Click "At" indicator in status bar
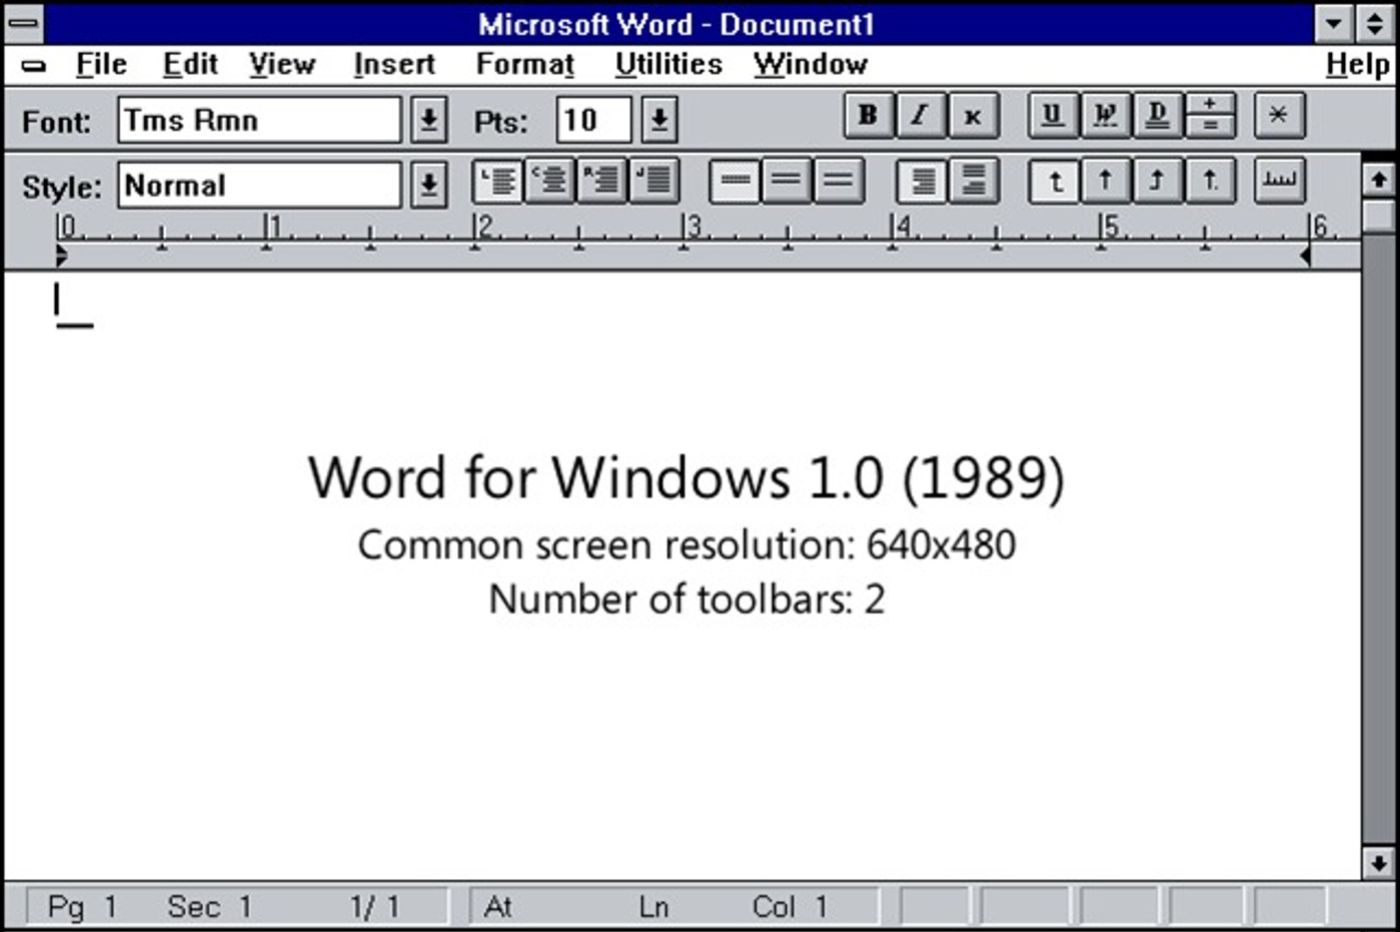Image resolution: width=1400 pixels, height=932 pixels. 498,907
